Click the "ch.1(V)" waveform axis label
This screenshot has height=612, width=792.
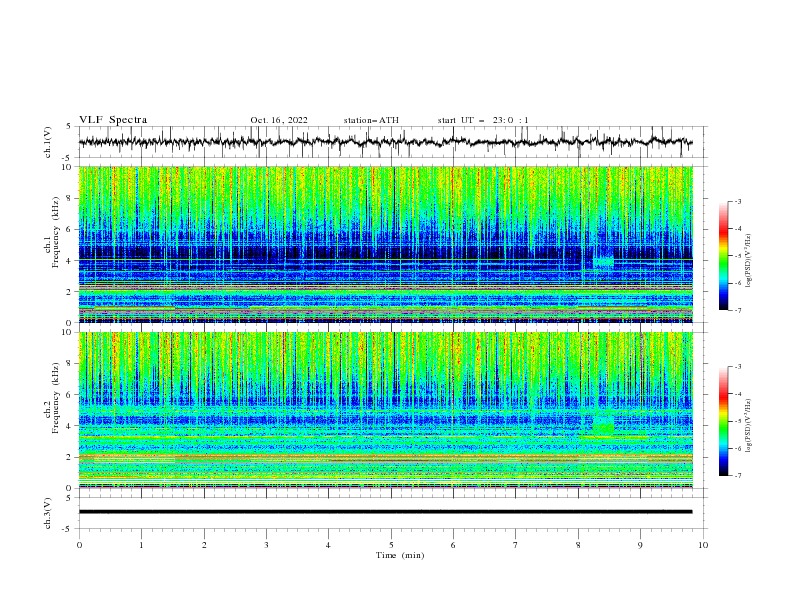pos(48,142)
